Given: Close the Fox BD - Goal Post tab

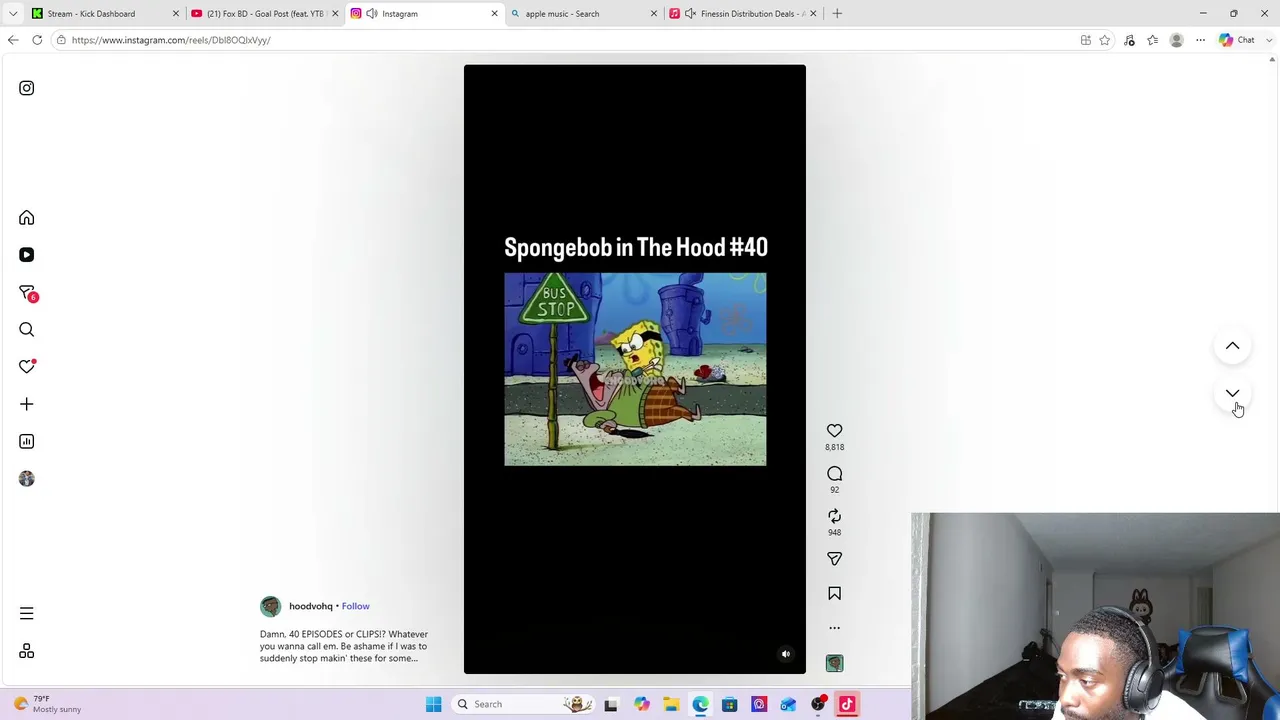Looking at the screenshot, I should tap(335, 14).
